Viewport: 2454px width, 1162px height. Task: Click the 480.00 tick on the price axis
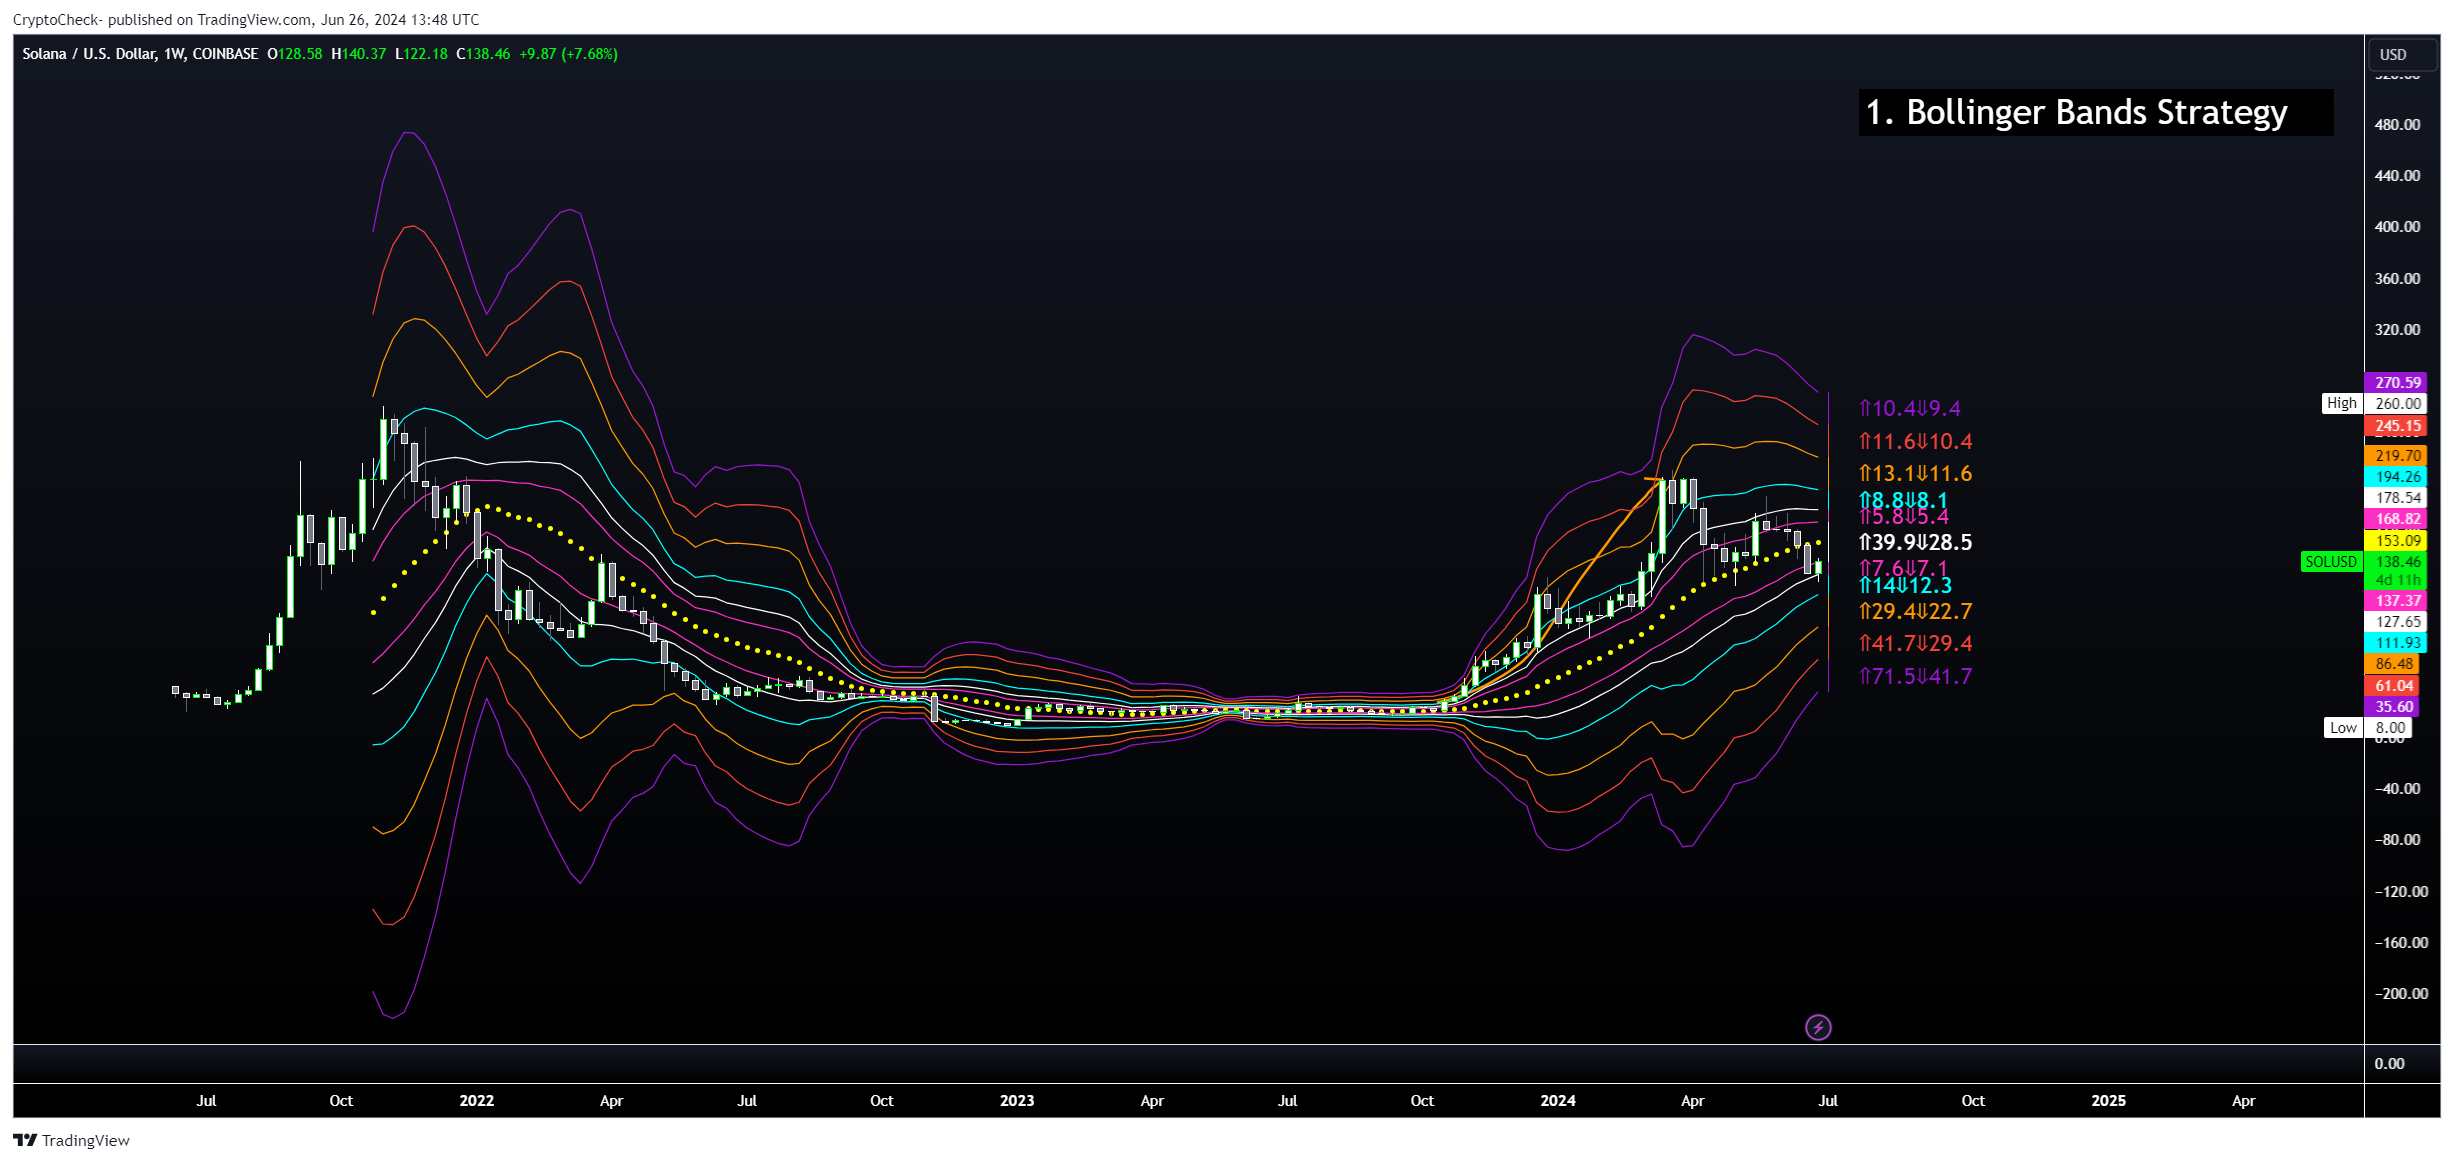[2397, 125]
